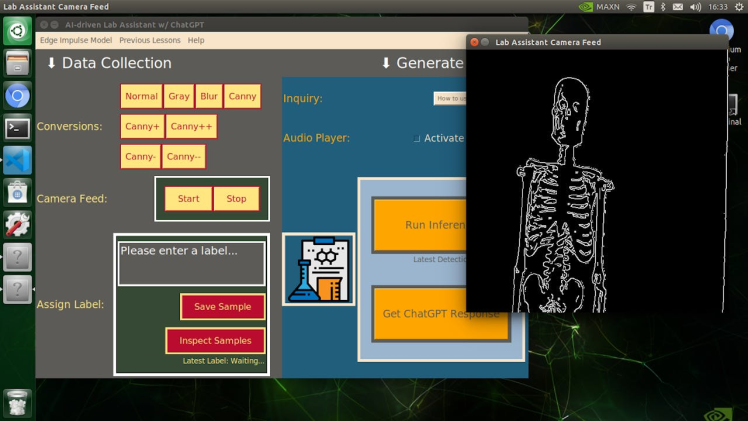Click the lab flask icon image

tap(318, 269)
